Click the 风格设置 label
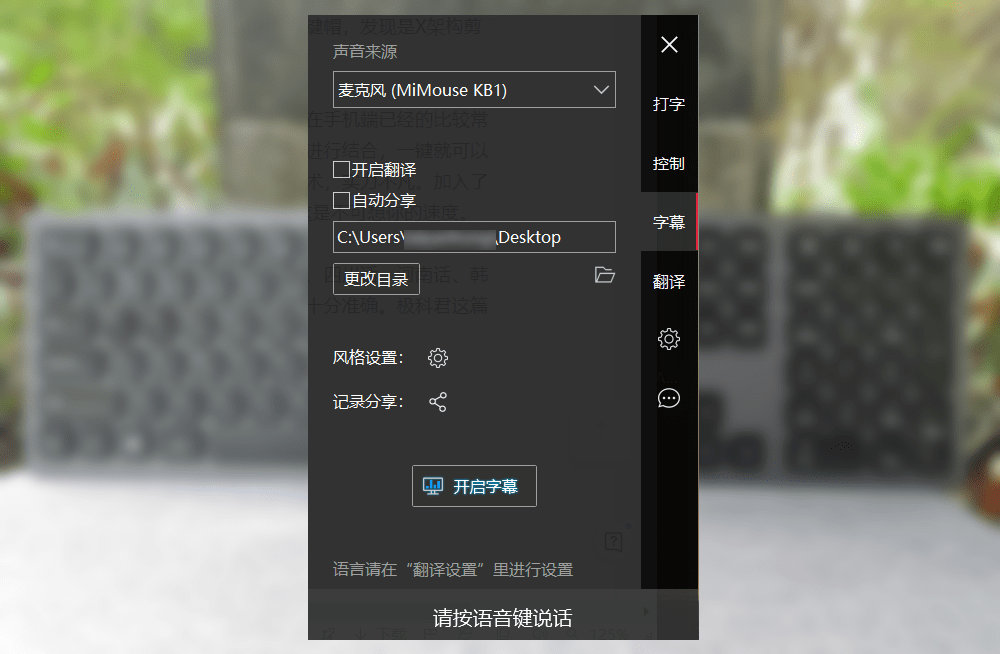 pos(368,358)
